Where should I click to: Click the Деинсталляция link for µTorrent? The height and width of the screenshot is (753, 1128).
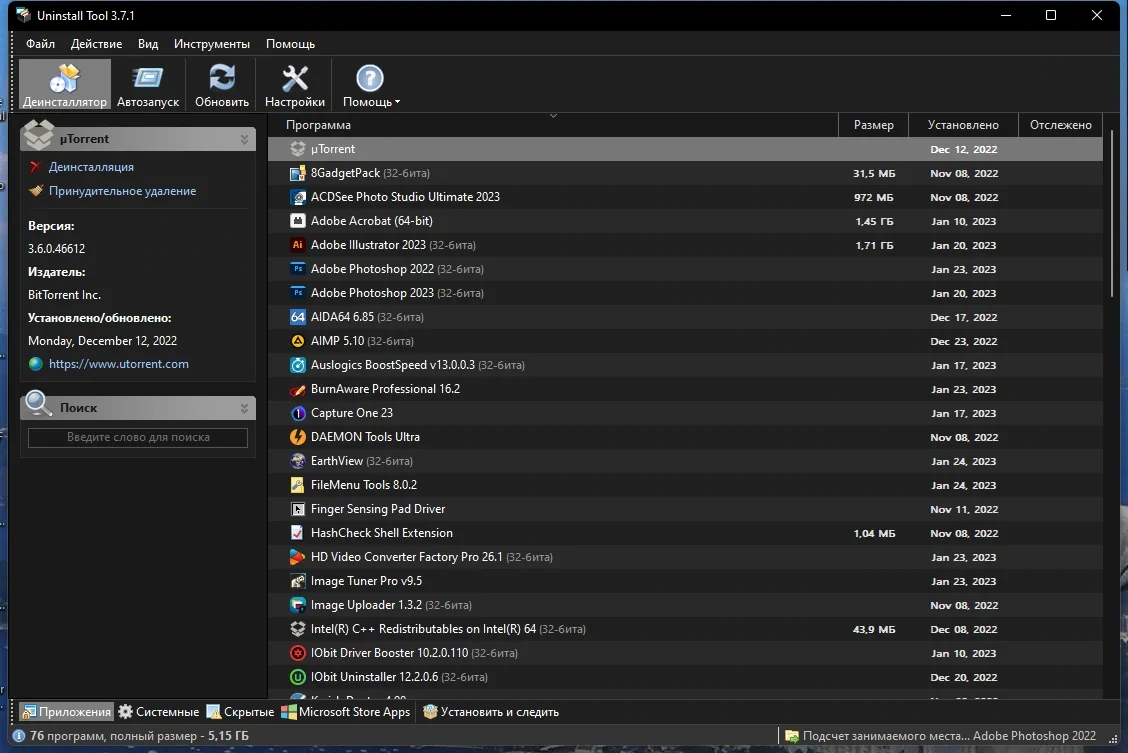click(91, 167)
